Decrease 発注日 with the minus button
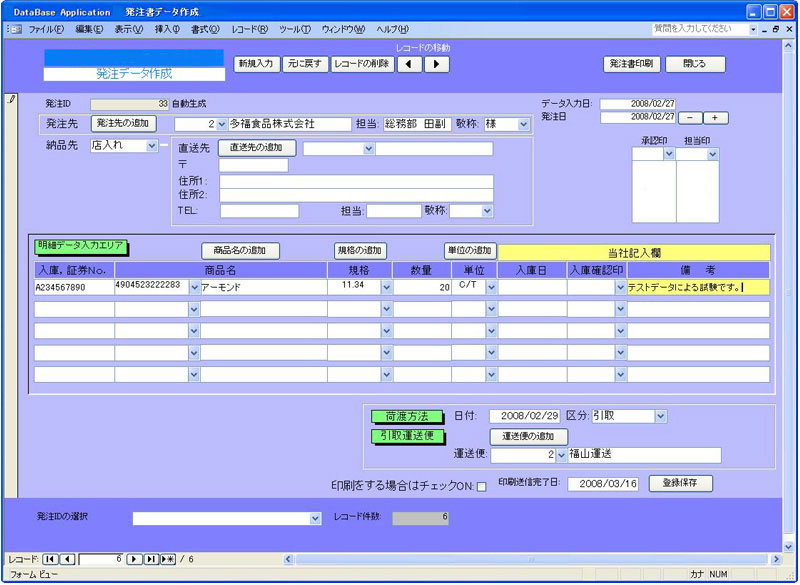Screen dimensions: 800x585 690,118
